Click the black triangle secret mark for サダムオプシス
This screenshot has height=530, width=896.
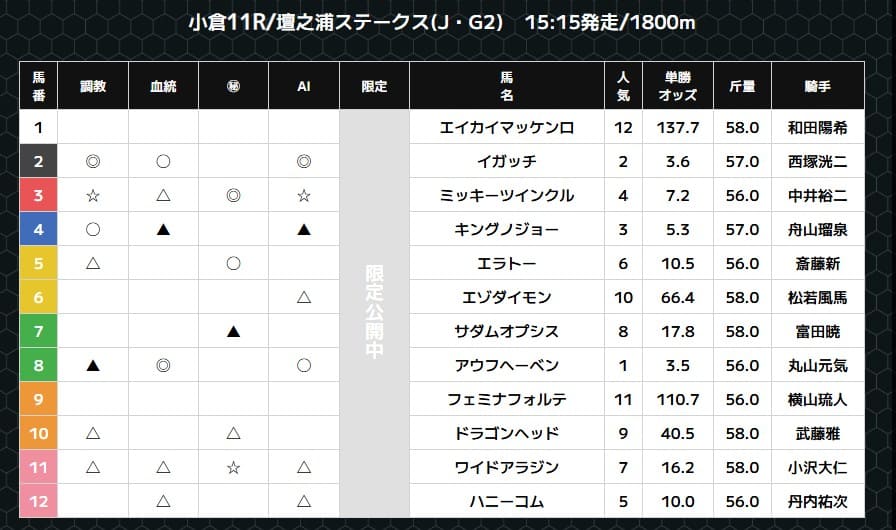click(x=233, y=331)
